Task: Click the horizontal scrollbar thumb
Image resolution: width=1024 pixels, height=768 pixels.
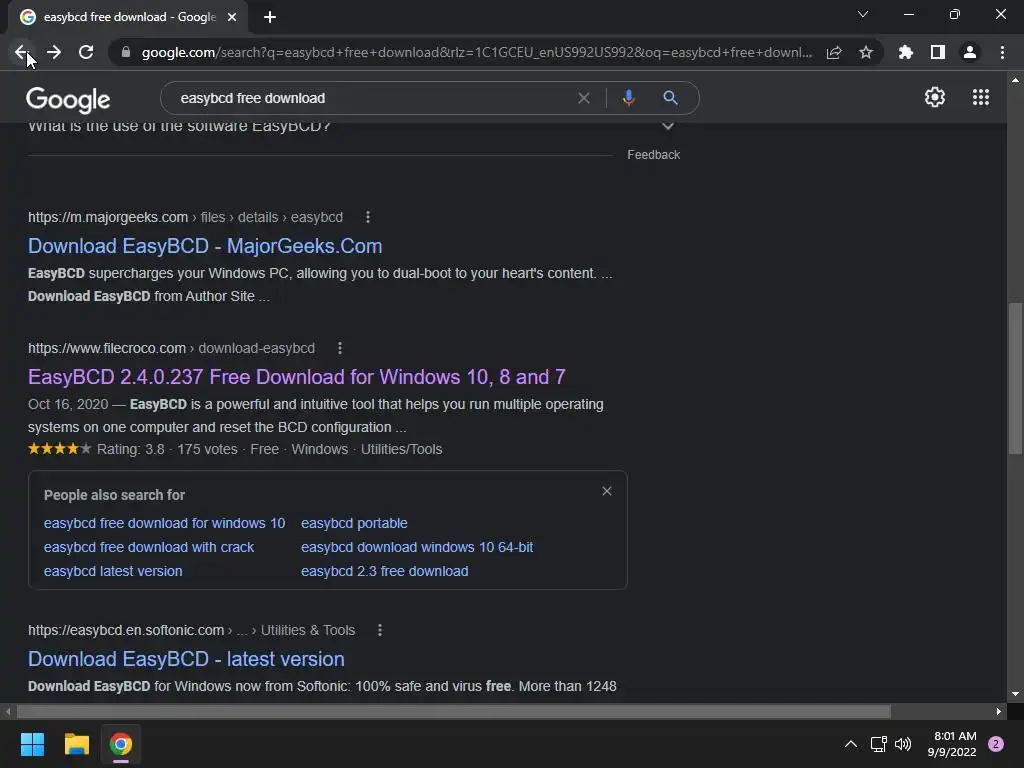Action: [454, 711]
